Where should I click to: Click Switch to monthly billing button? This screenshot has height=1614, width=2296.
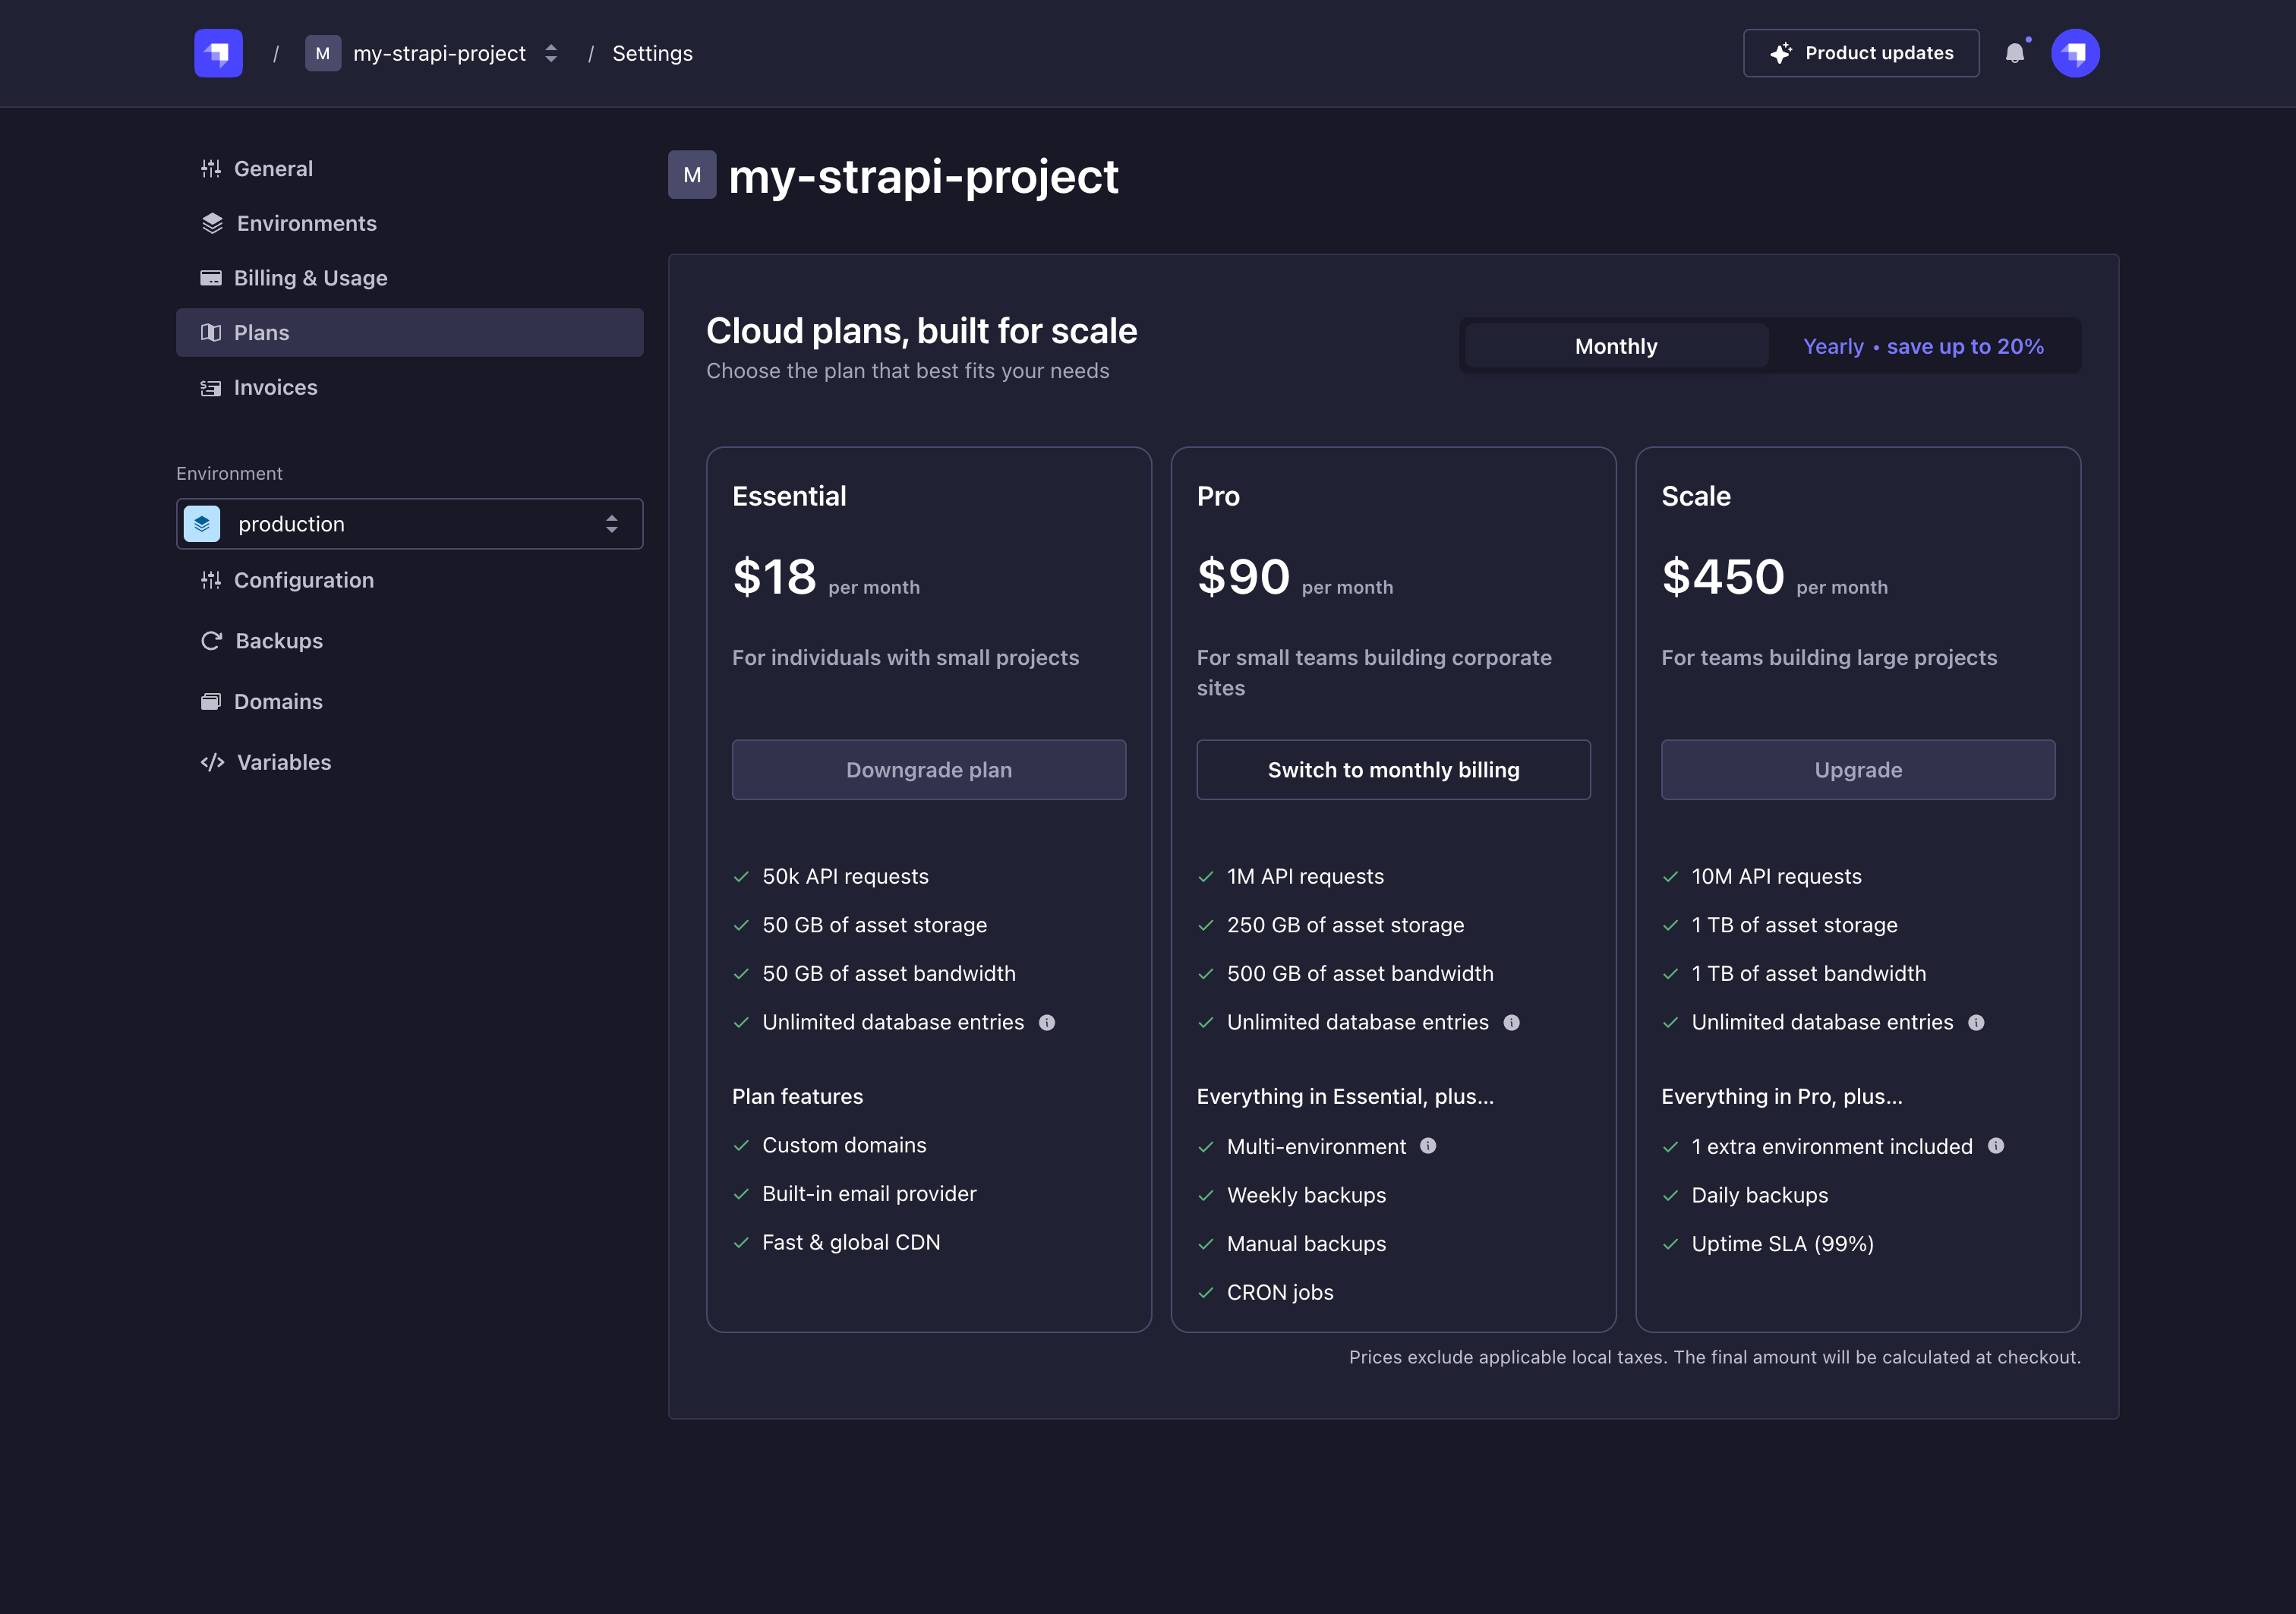click(x=1394, y=770)
